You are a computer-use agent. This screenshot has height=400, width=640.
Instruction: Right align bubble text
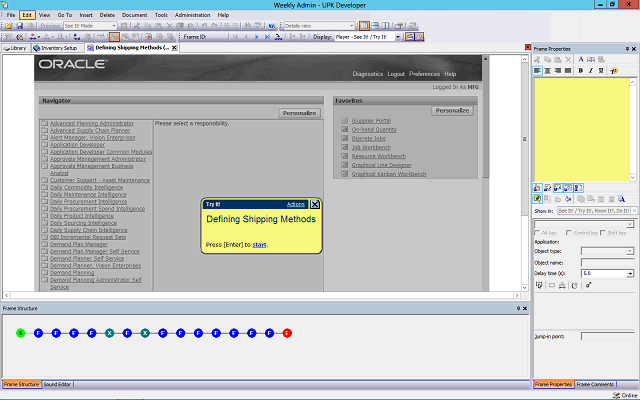pyautogui.click(x=558, y=71)
